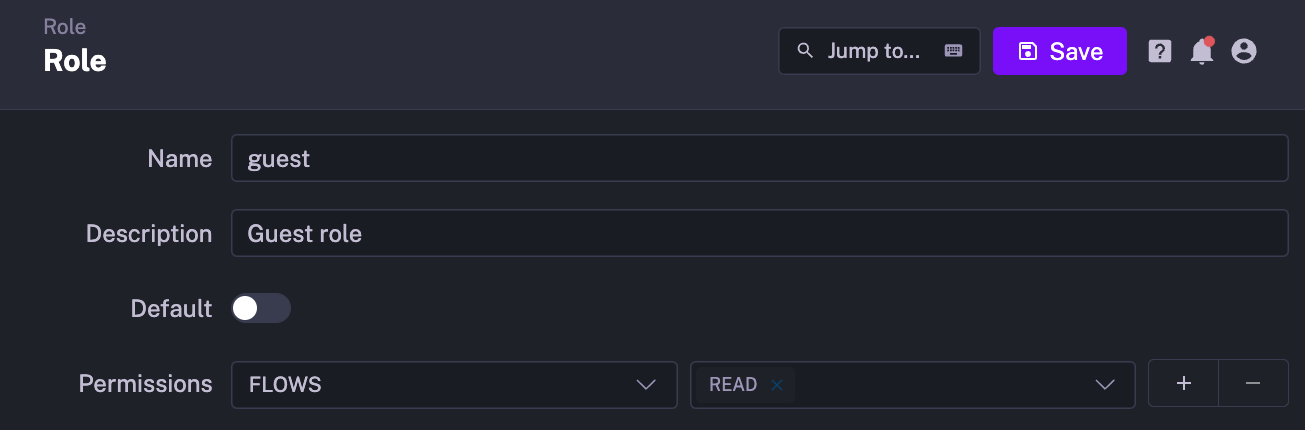1305x430 pixels.
Task: Remove the READ permission tag using its x
Action: click(777, 385)
